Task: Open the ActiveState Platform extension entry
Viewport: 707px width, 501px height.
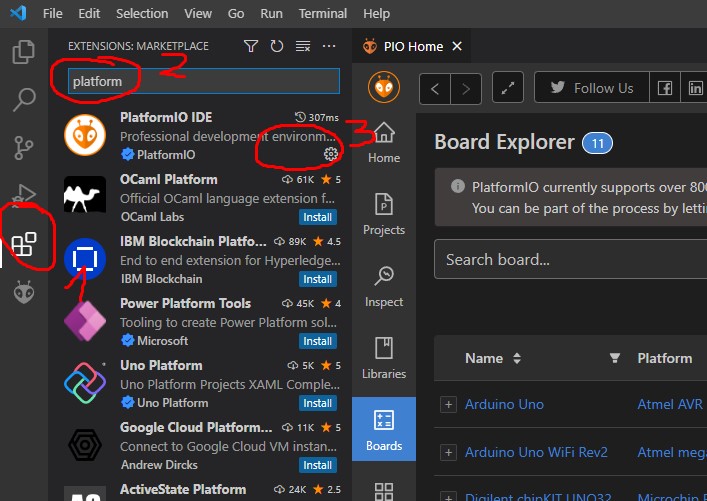Action: point(202,491)
